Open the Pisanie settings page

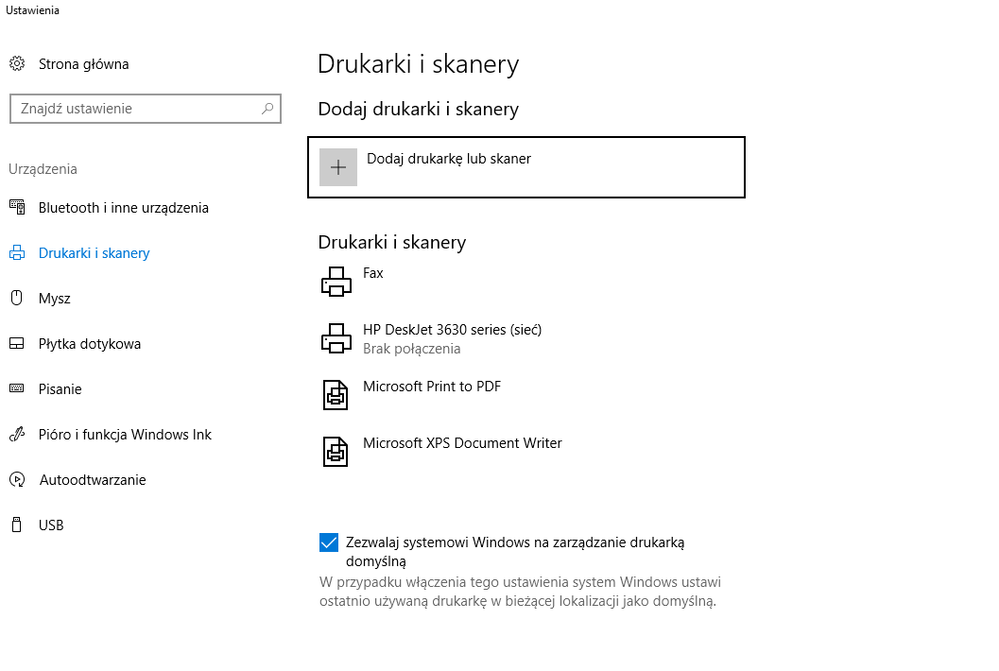[x=60, y=389]
